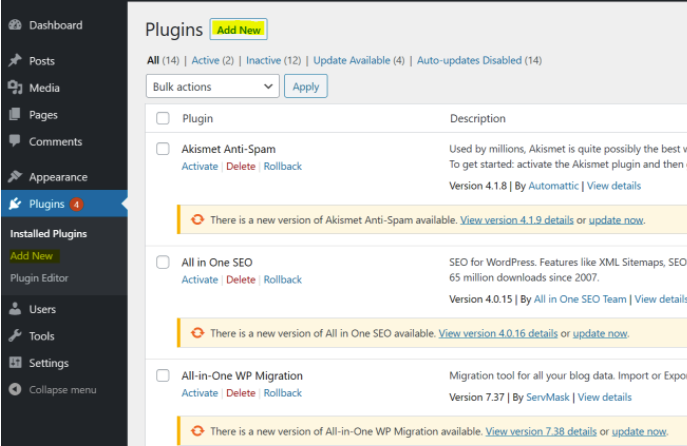The image size is (687, 446).
Task: Click the Users person icon
Action: pyautogui.click(x=15, y=309)
